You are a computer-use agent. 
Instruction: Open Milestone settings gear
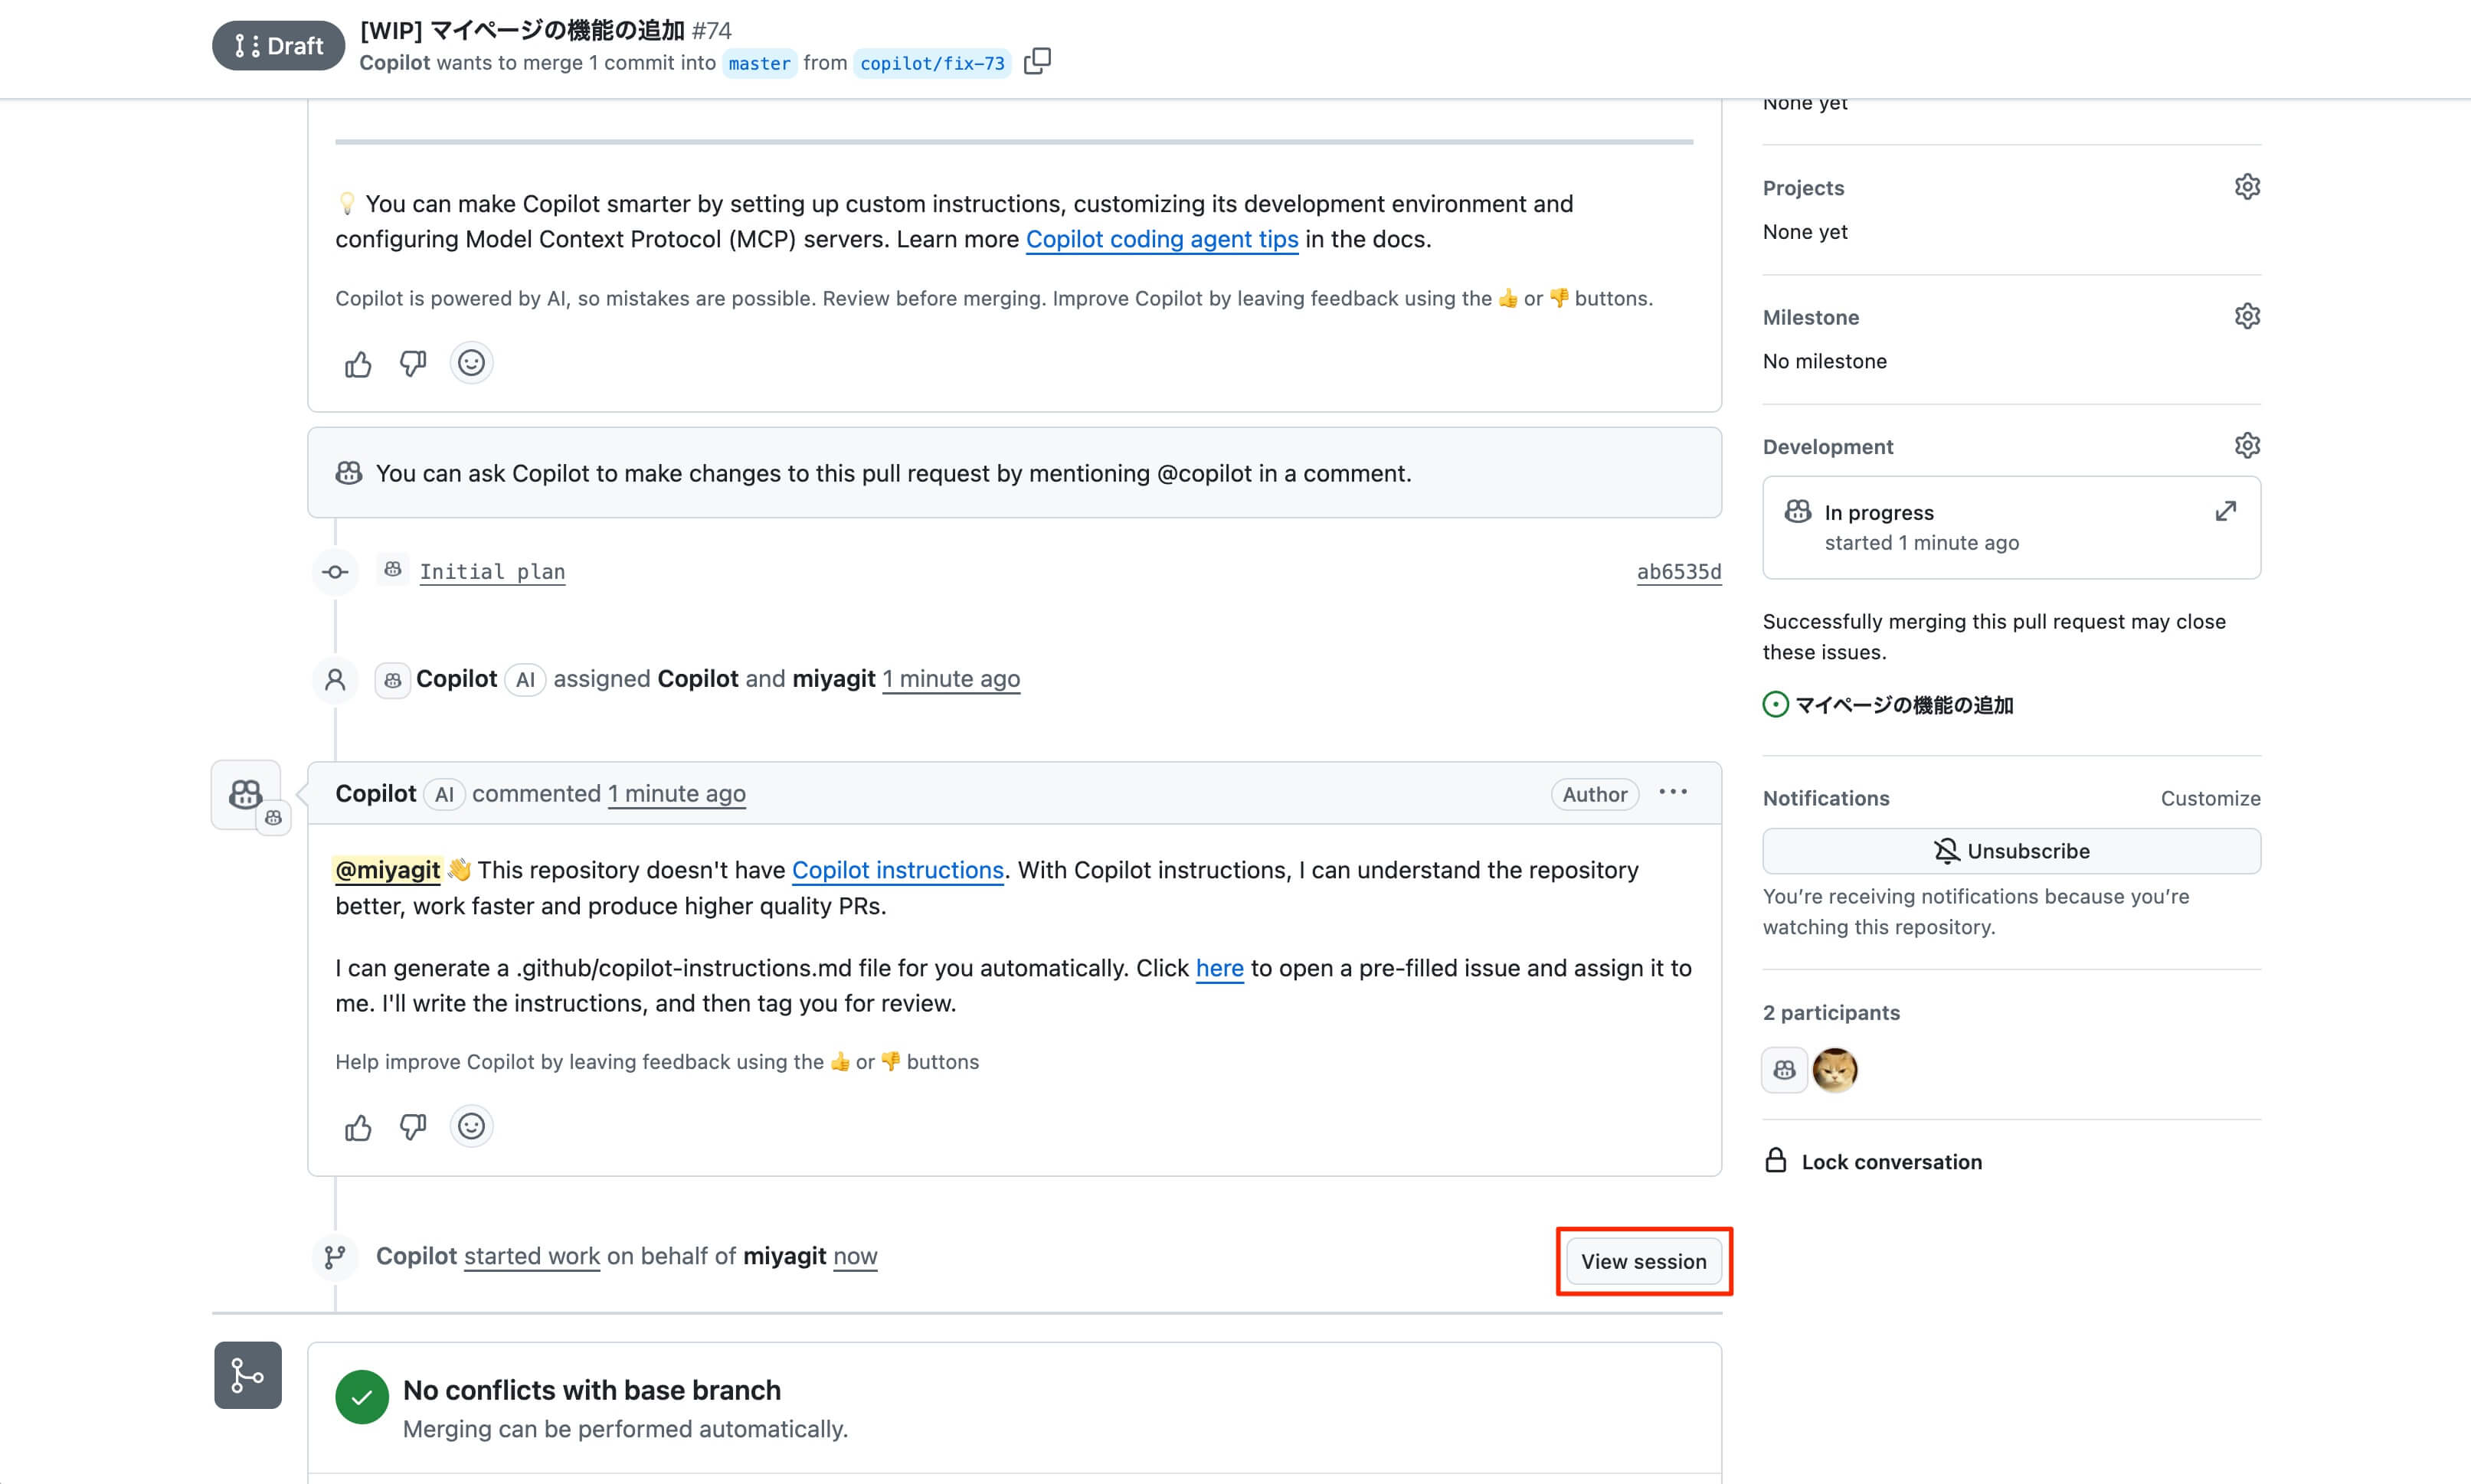click(x=2247, y=317)
